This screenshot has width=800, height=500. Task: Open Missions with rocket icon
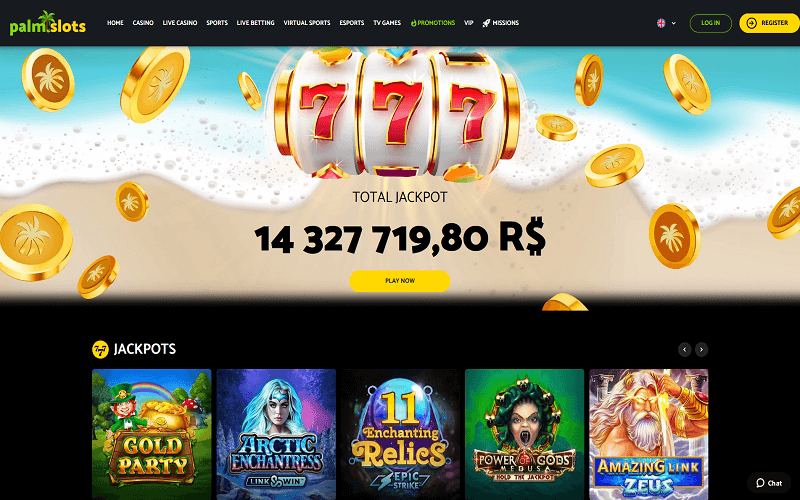coord(501,23)
